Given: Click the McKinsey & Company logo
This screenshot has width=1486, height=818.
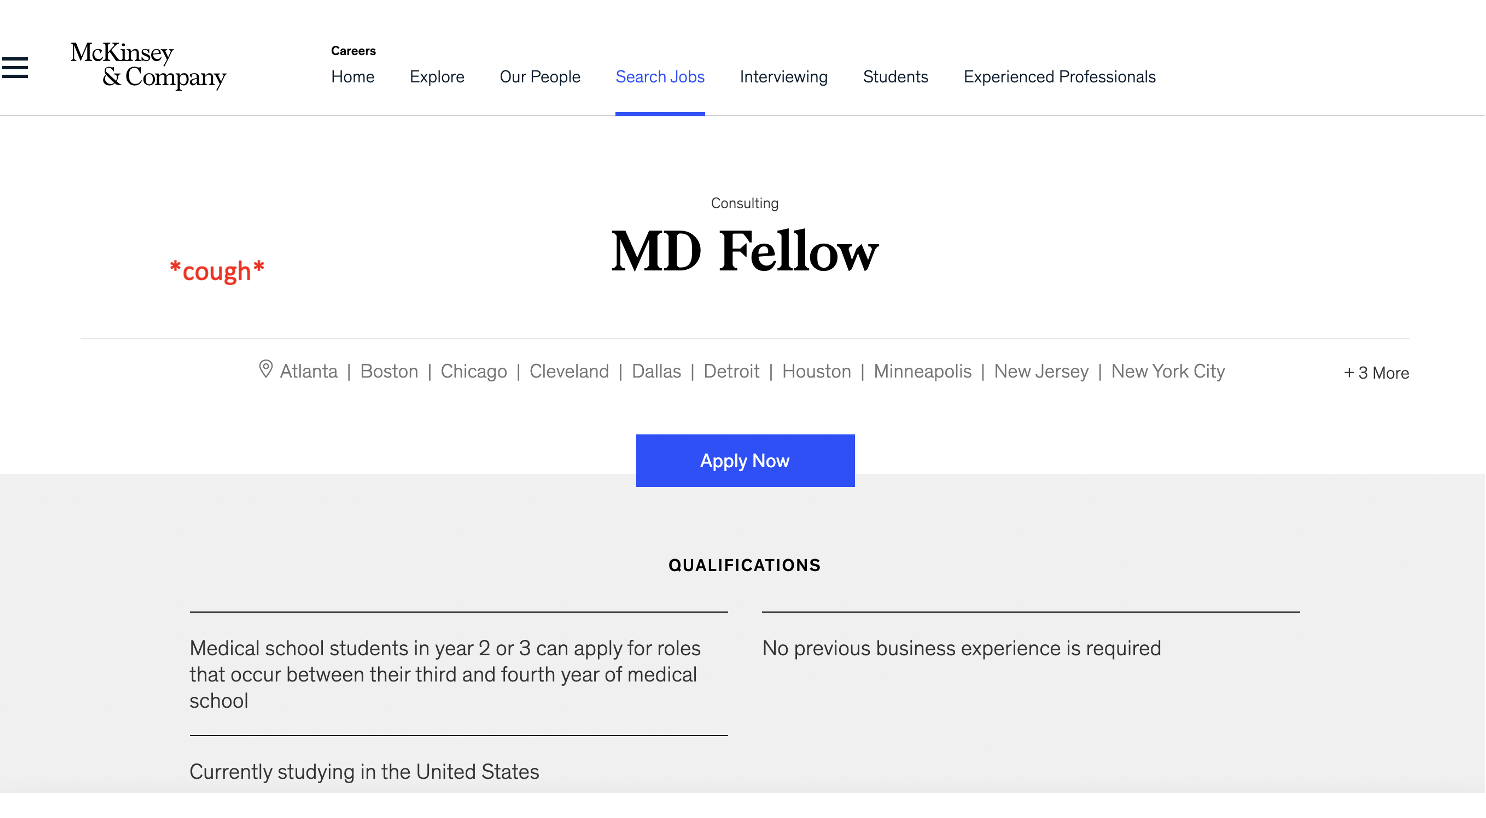Looking at the screenshot, I should pyautogui.click(x=148, y=66).
